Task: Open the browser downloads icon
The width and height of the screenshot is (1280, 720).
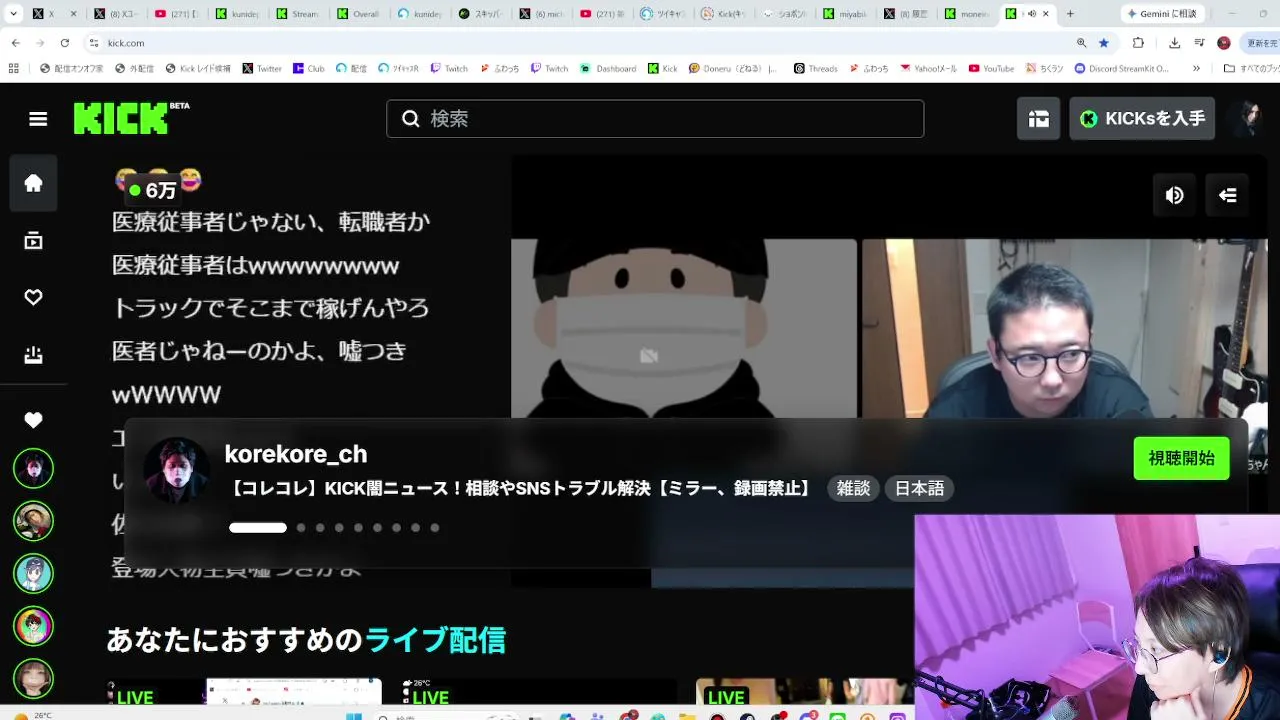Action: 1175,43
